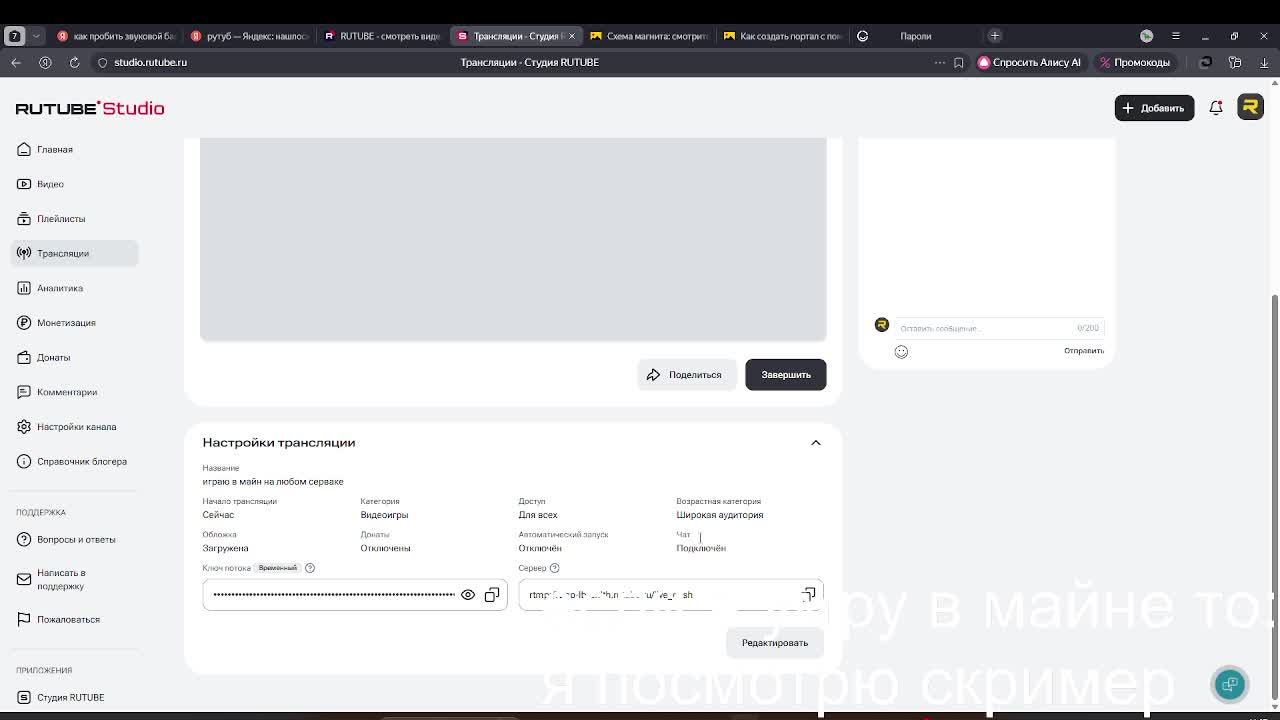Open Вопросы и ответы support link
1280x720 pixels.
pyautogui.click(x=75, y=539)
